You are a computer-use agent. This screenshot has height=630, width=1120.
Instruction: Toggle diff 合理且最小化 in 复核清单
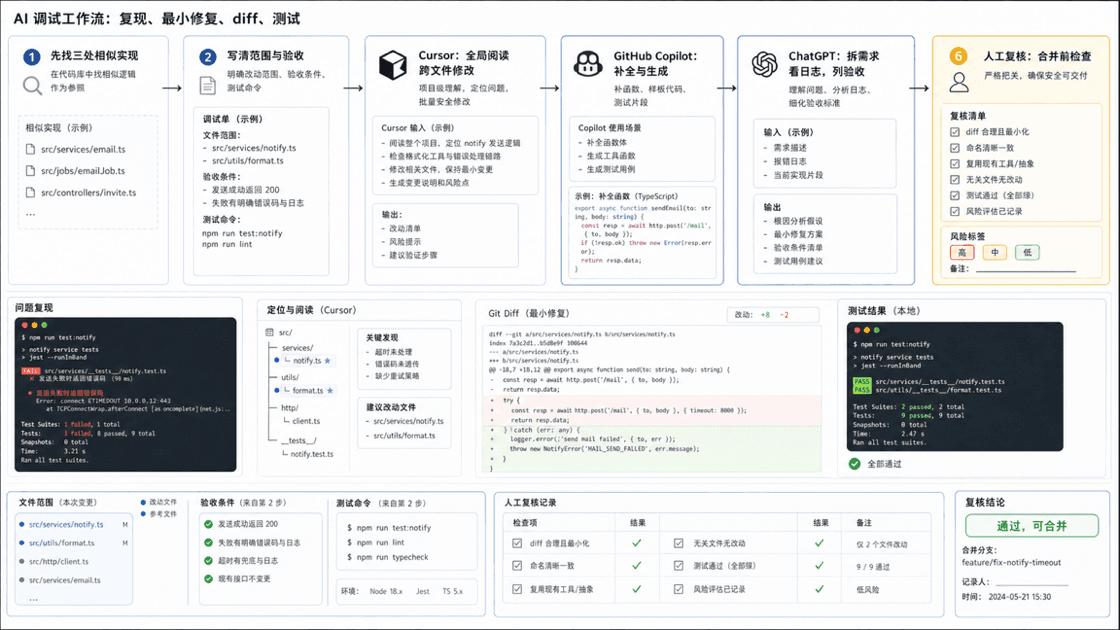(x=955, y=131)
